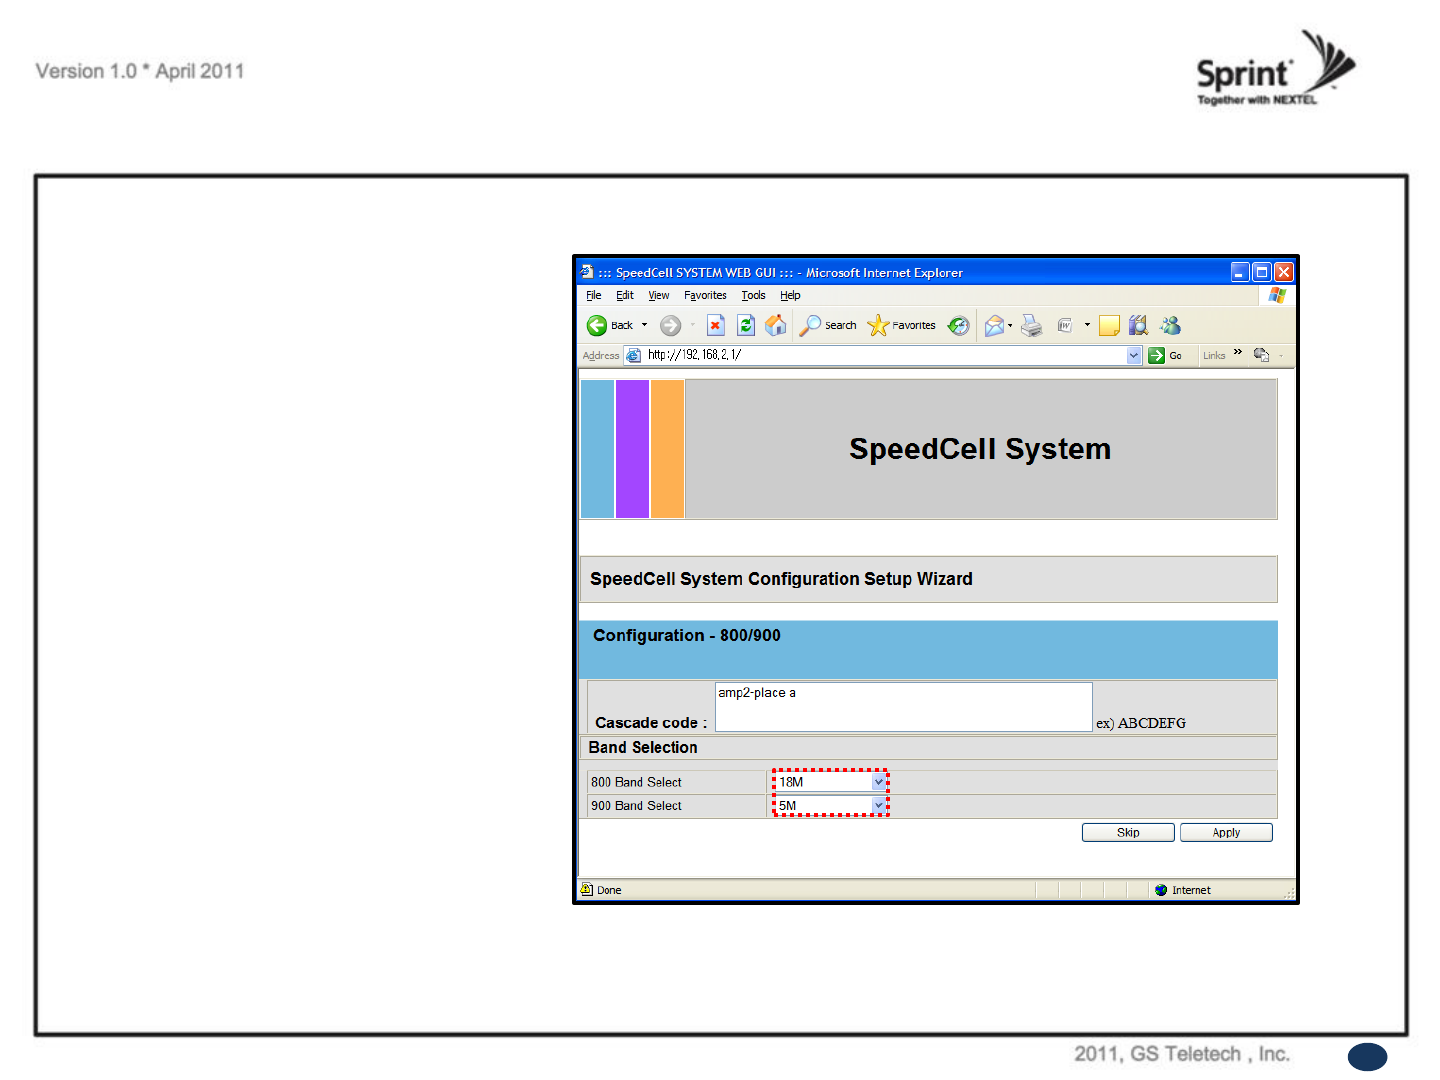
Task: Click the "ex) ABCDEFG" example text
Action: [x=1141, y=723]
